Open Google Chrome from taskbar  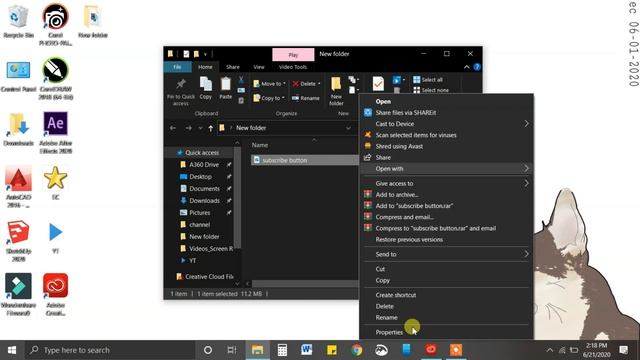point(356,350)
